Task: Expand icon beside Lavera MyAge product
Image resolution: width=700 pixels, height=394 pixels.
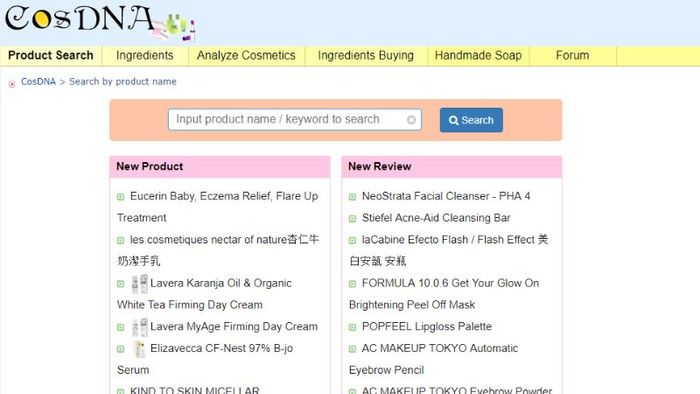Action: (x=121, y=328)
